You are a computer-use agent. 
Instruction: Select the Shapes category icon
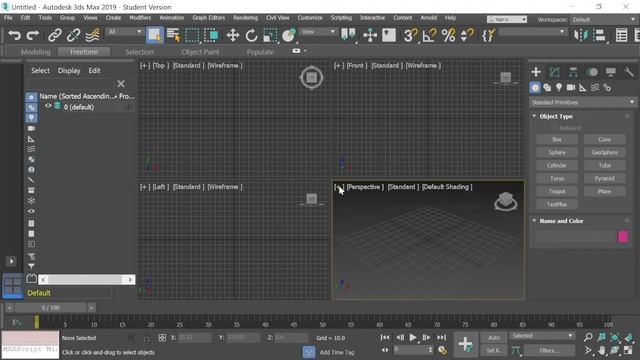click(x=547, y=88)
